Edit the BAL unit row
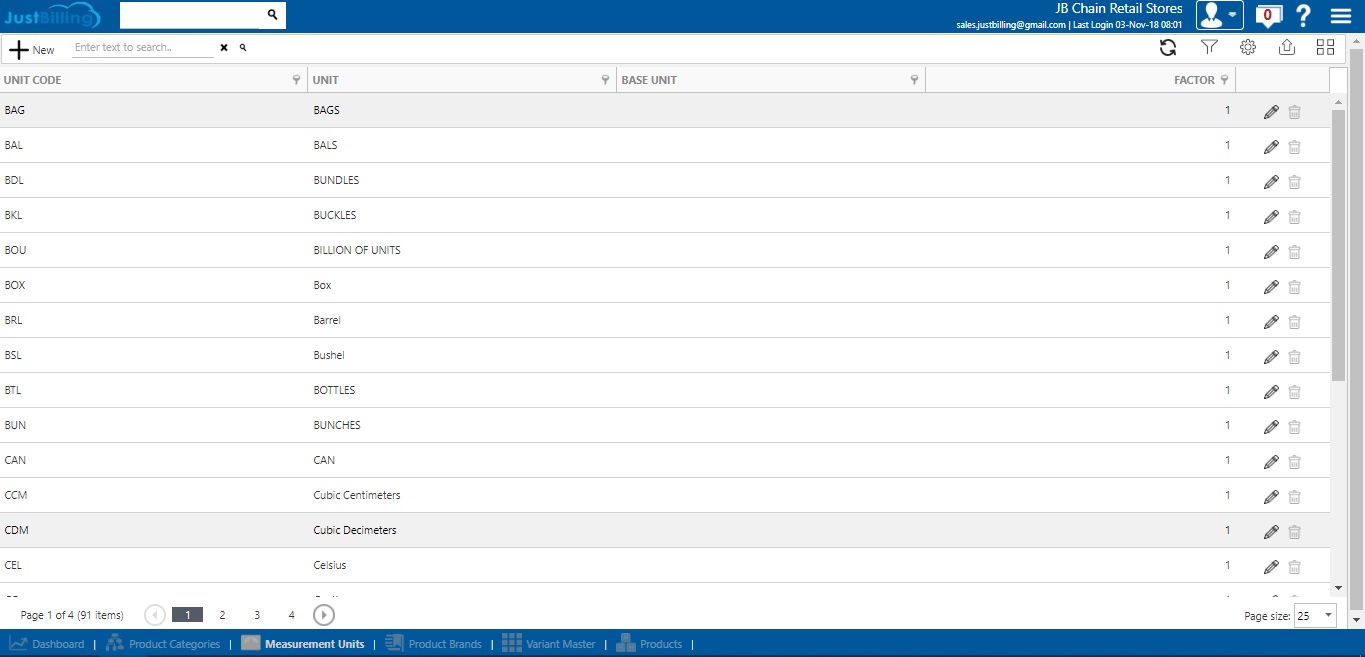Viewport: 1365px width, 657px height. coord(1271,147)
